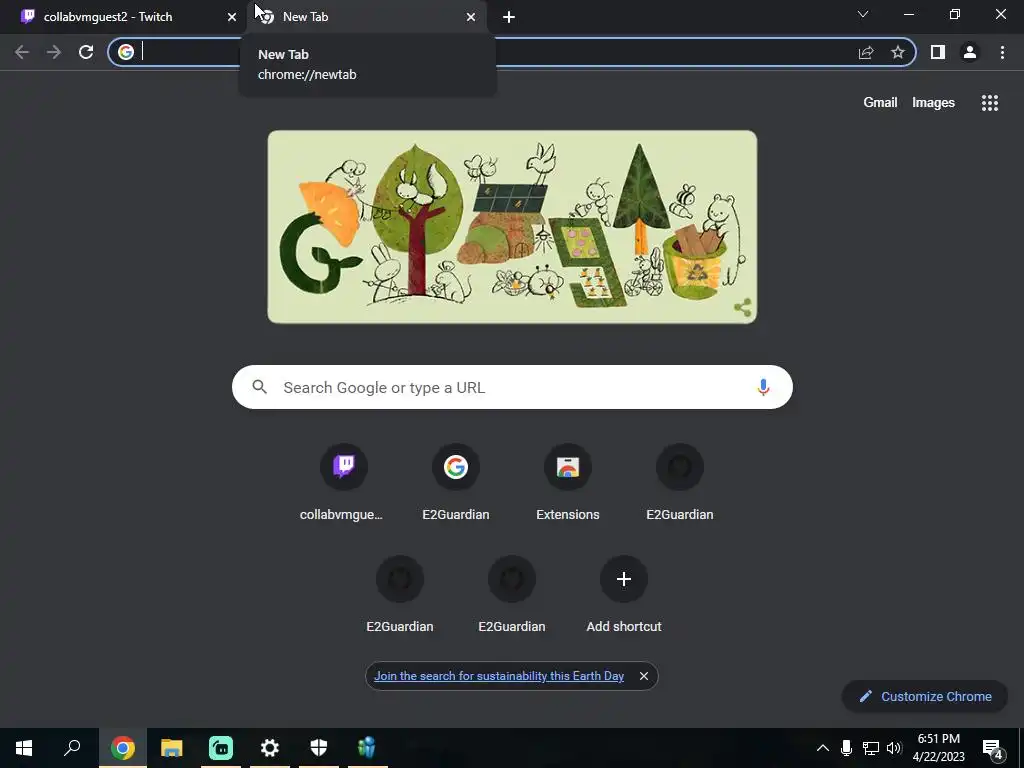Click the microphone tray icon

846,748
